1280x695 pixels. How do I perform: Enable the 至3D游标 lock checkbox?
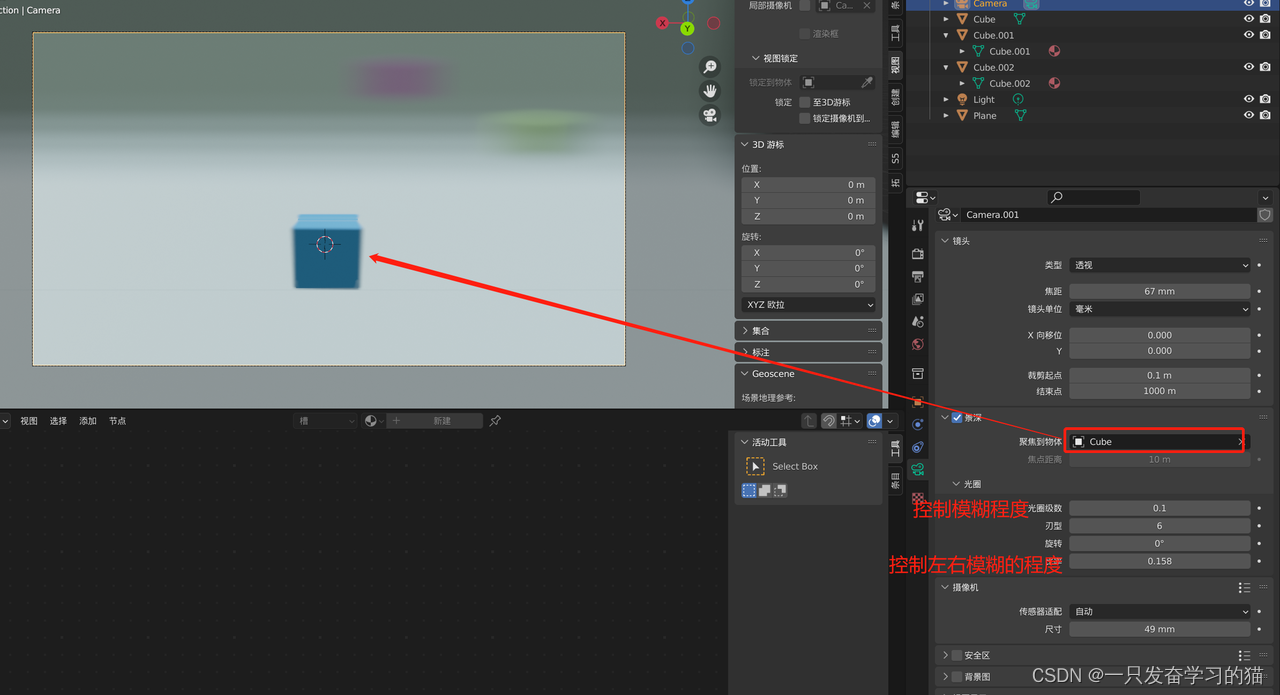click(805, 102)
